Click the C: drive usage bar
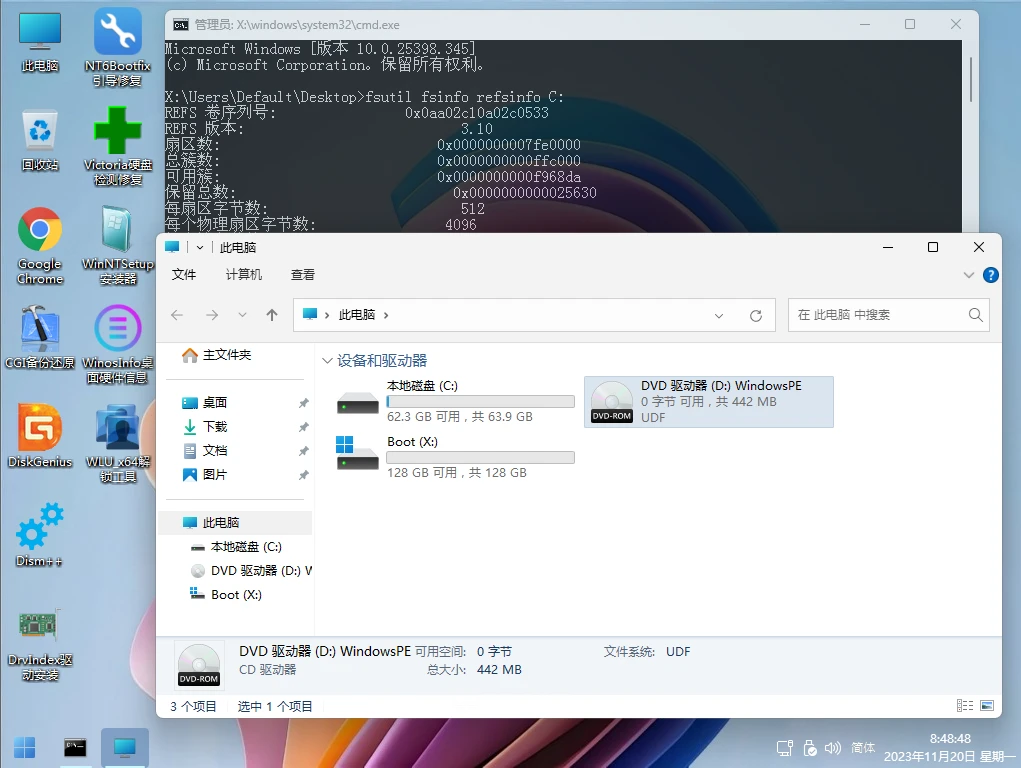Viewport: 1021px width, 768px height. pyautogui.click(x=481, y=401)
